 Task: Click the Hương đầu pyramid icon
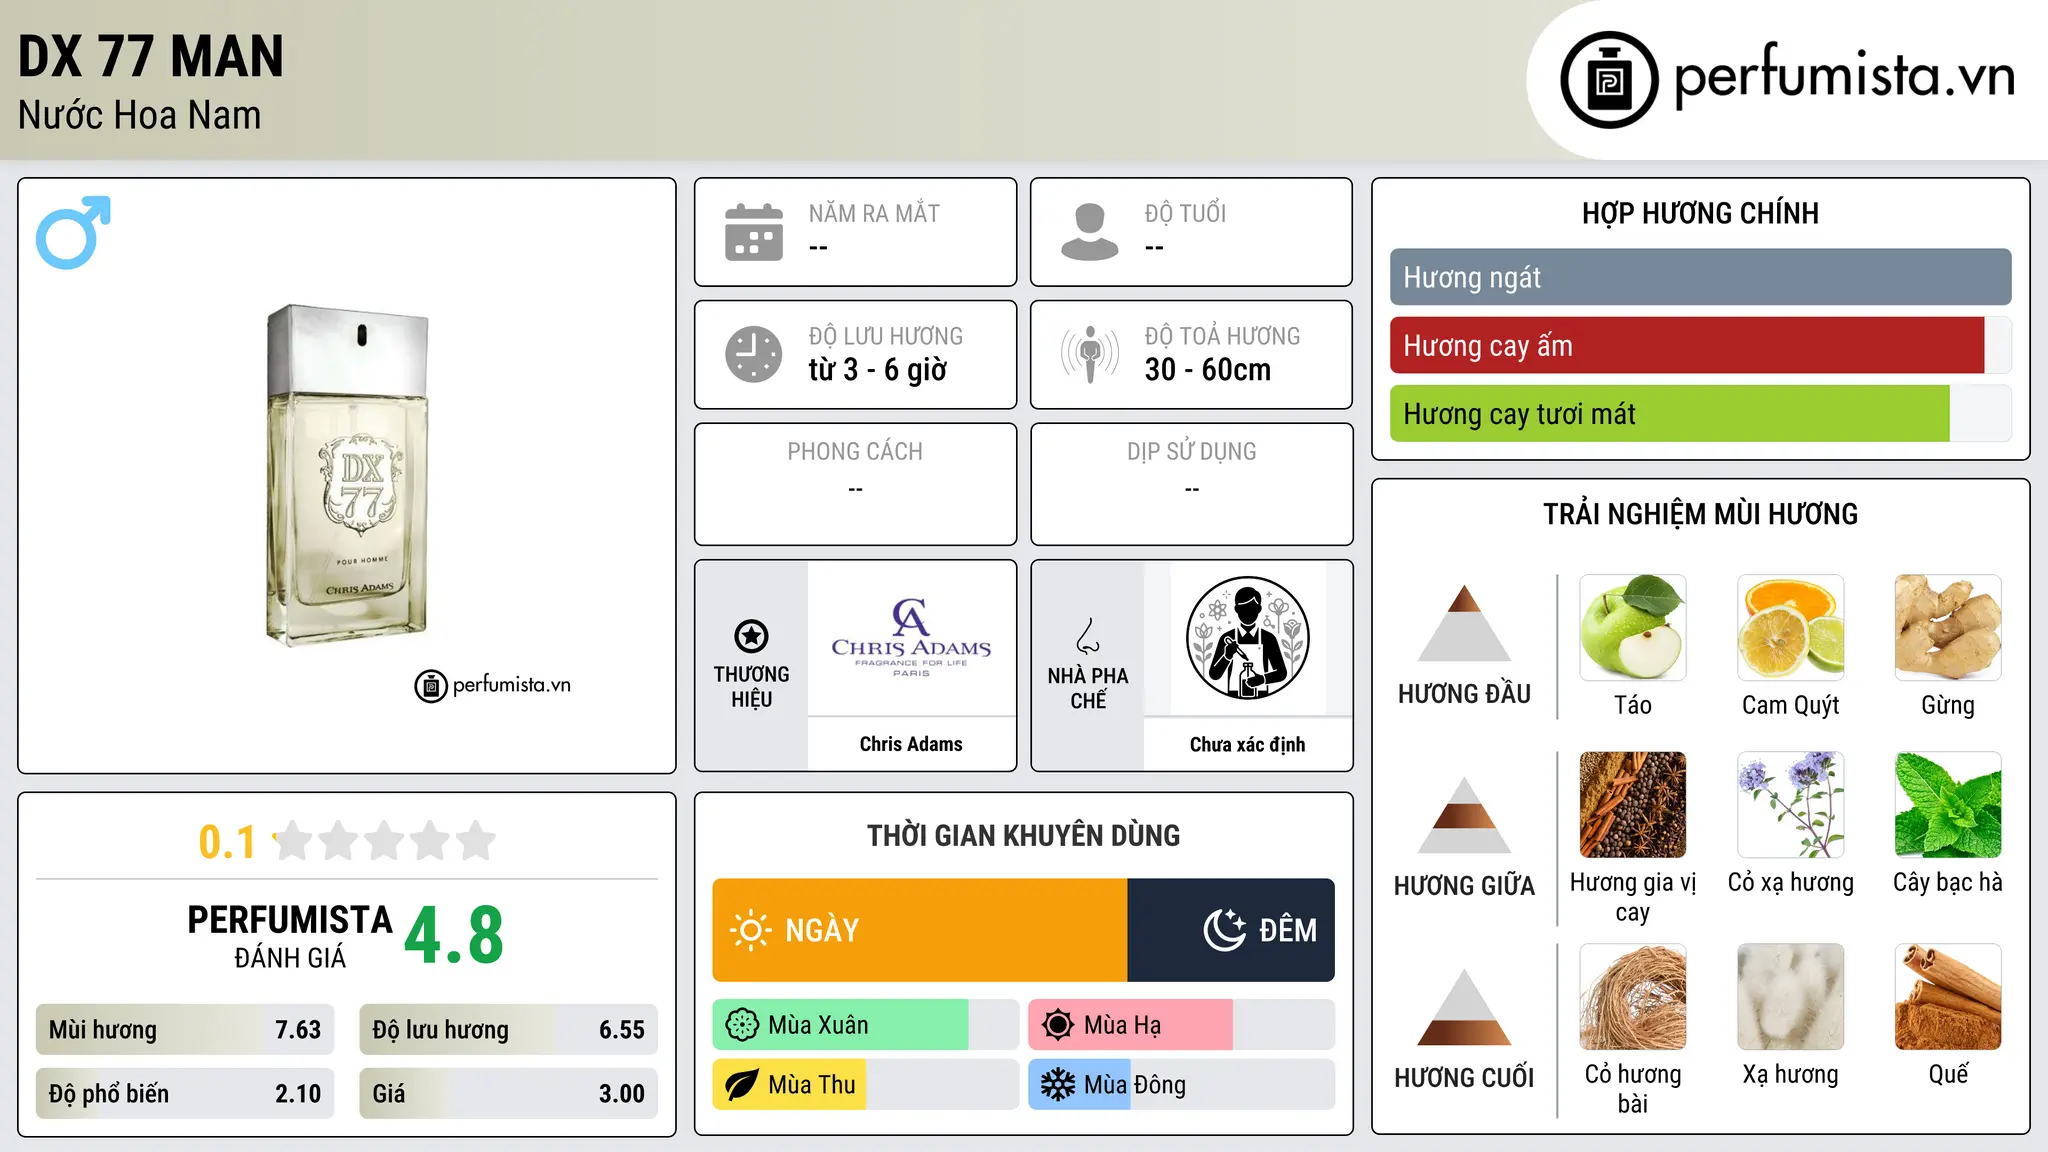1464,623
